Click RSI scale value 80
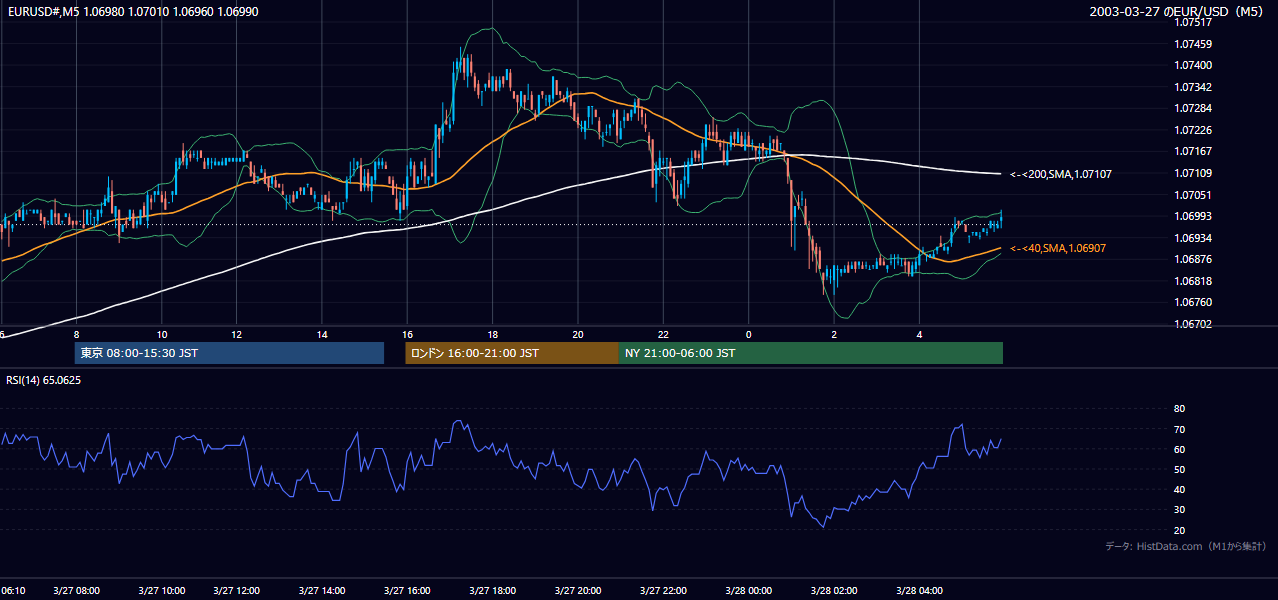Image resolution: width=1278 pixels, height=600 pixels. point(1179,409)
